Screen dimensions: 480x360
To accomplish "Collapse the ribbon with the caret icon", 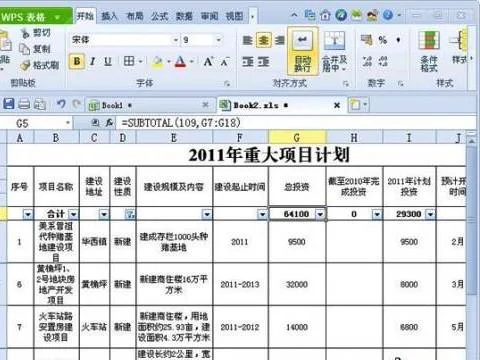I will pos(294,15).
